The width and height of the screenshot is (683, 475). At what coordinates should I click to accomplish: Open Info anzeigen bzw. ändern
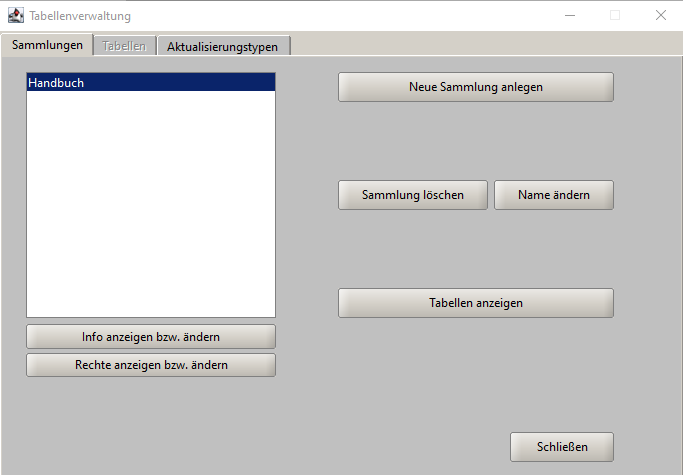tap(150, 337)
